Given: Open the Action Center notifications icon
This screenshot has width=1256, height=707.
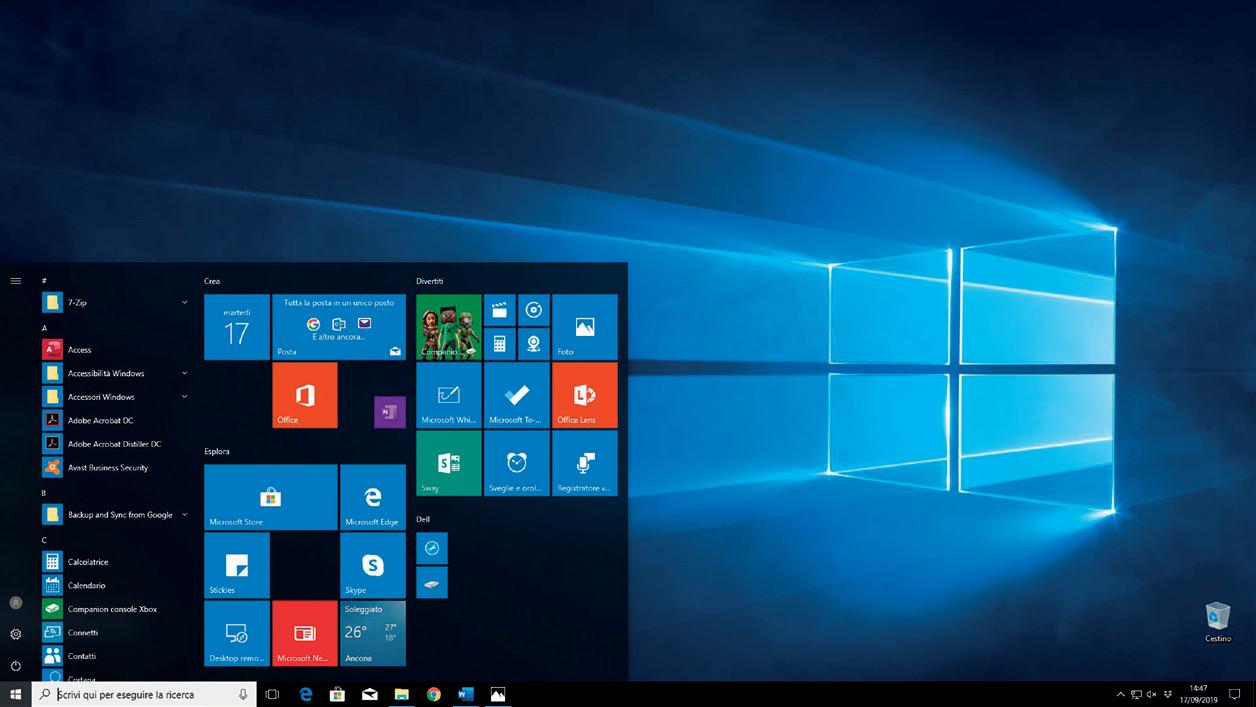Looking at the screenshot, I should [x=1237, y=694].
